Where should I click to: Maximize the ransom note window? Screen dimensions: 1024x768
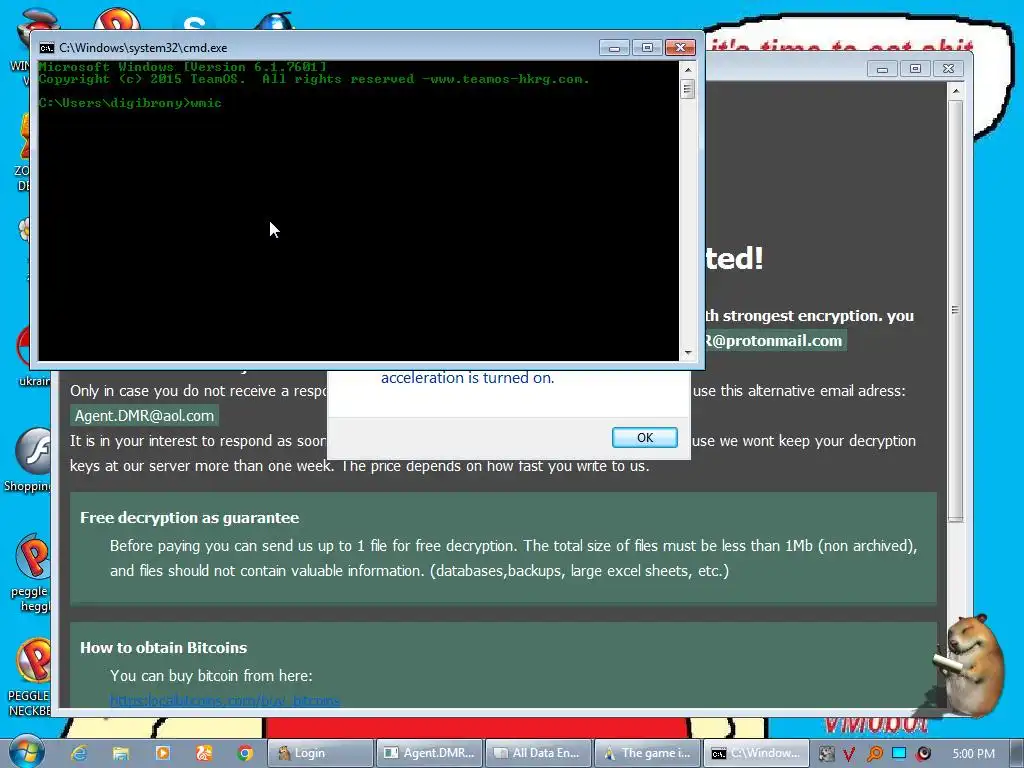pos(915,69)
